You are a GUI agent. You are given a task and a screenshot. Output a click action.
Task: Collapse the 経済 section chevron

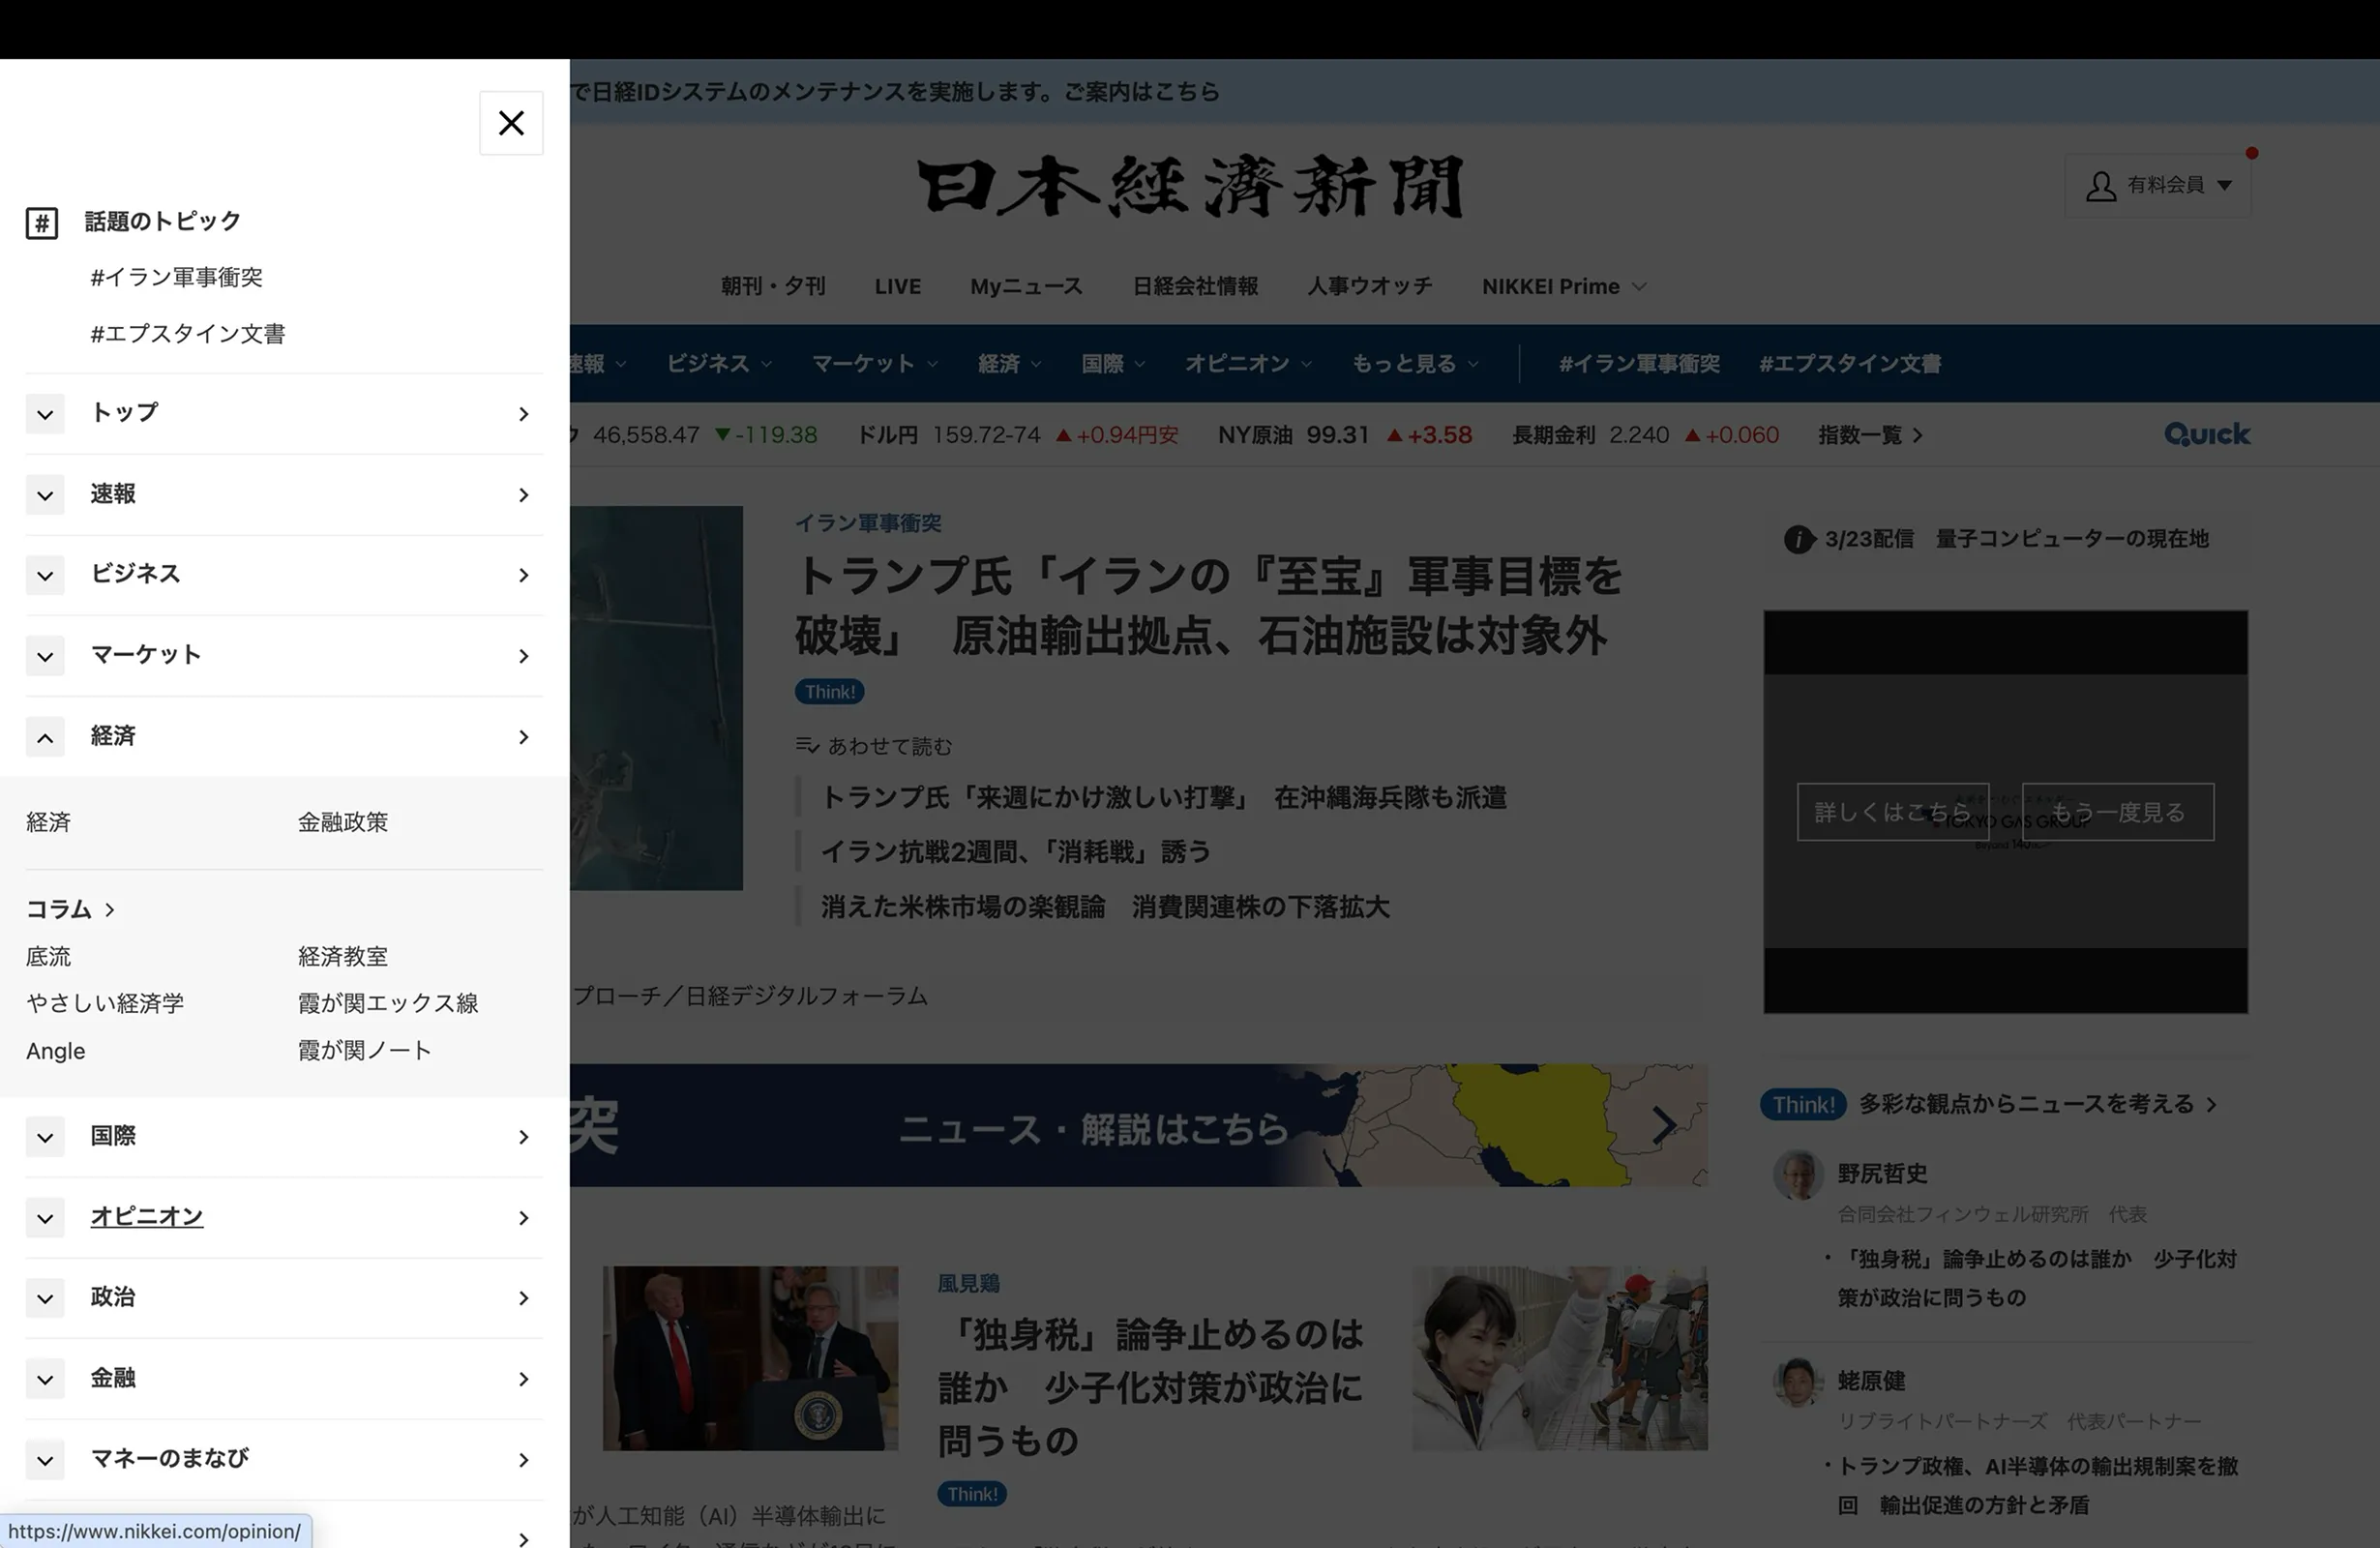(x=45, y=737)
